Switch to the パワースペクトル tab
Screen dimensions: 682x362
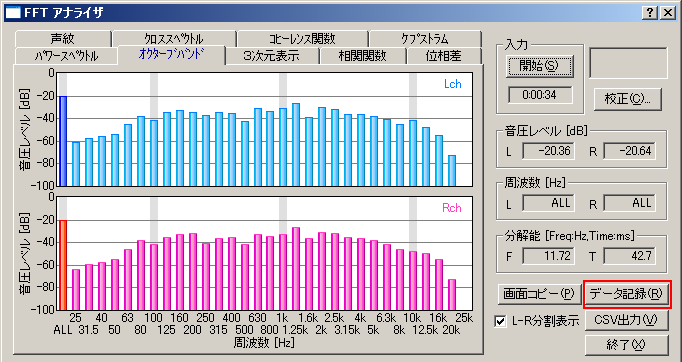tap(66, 56)
